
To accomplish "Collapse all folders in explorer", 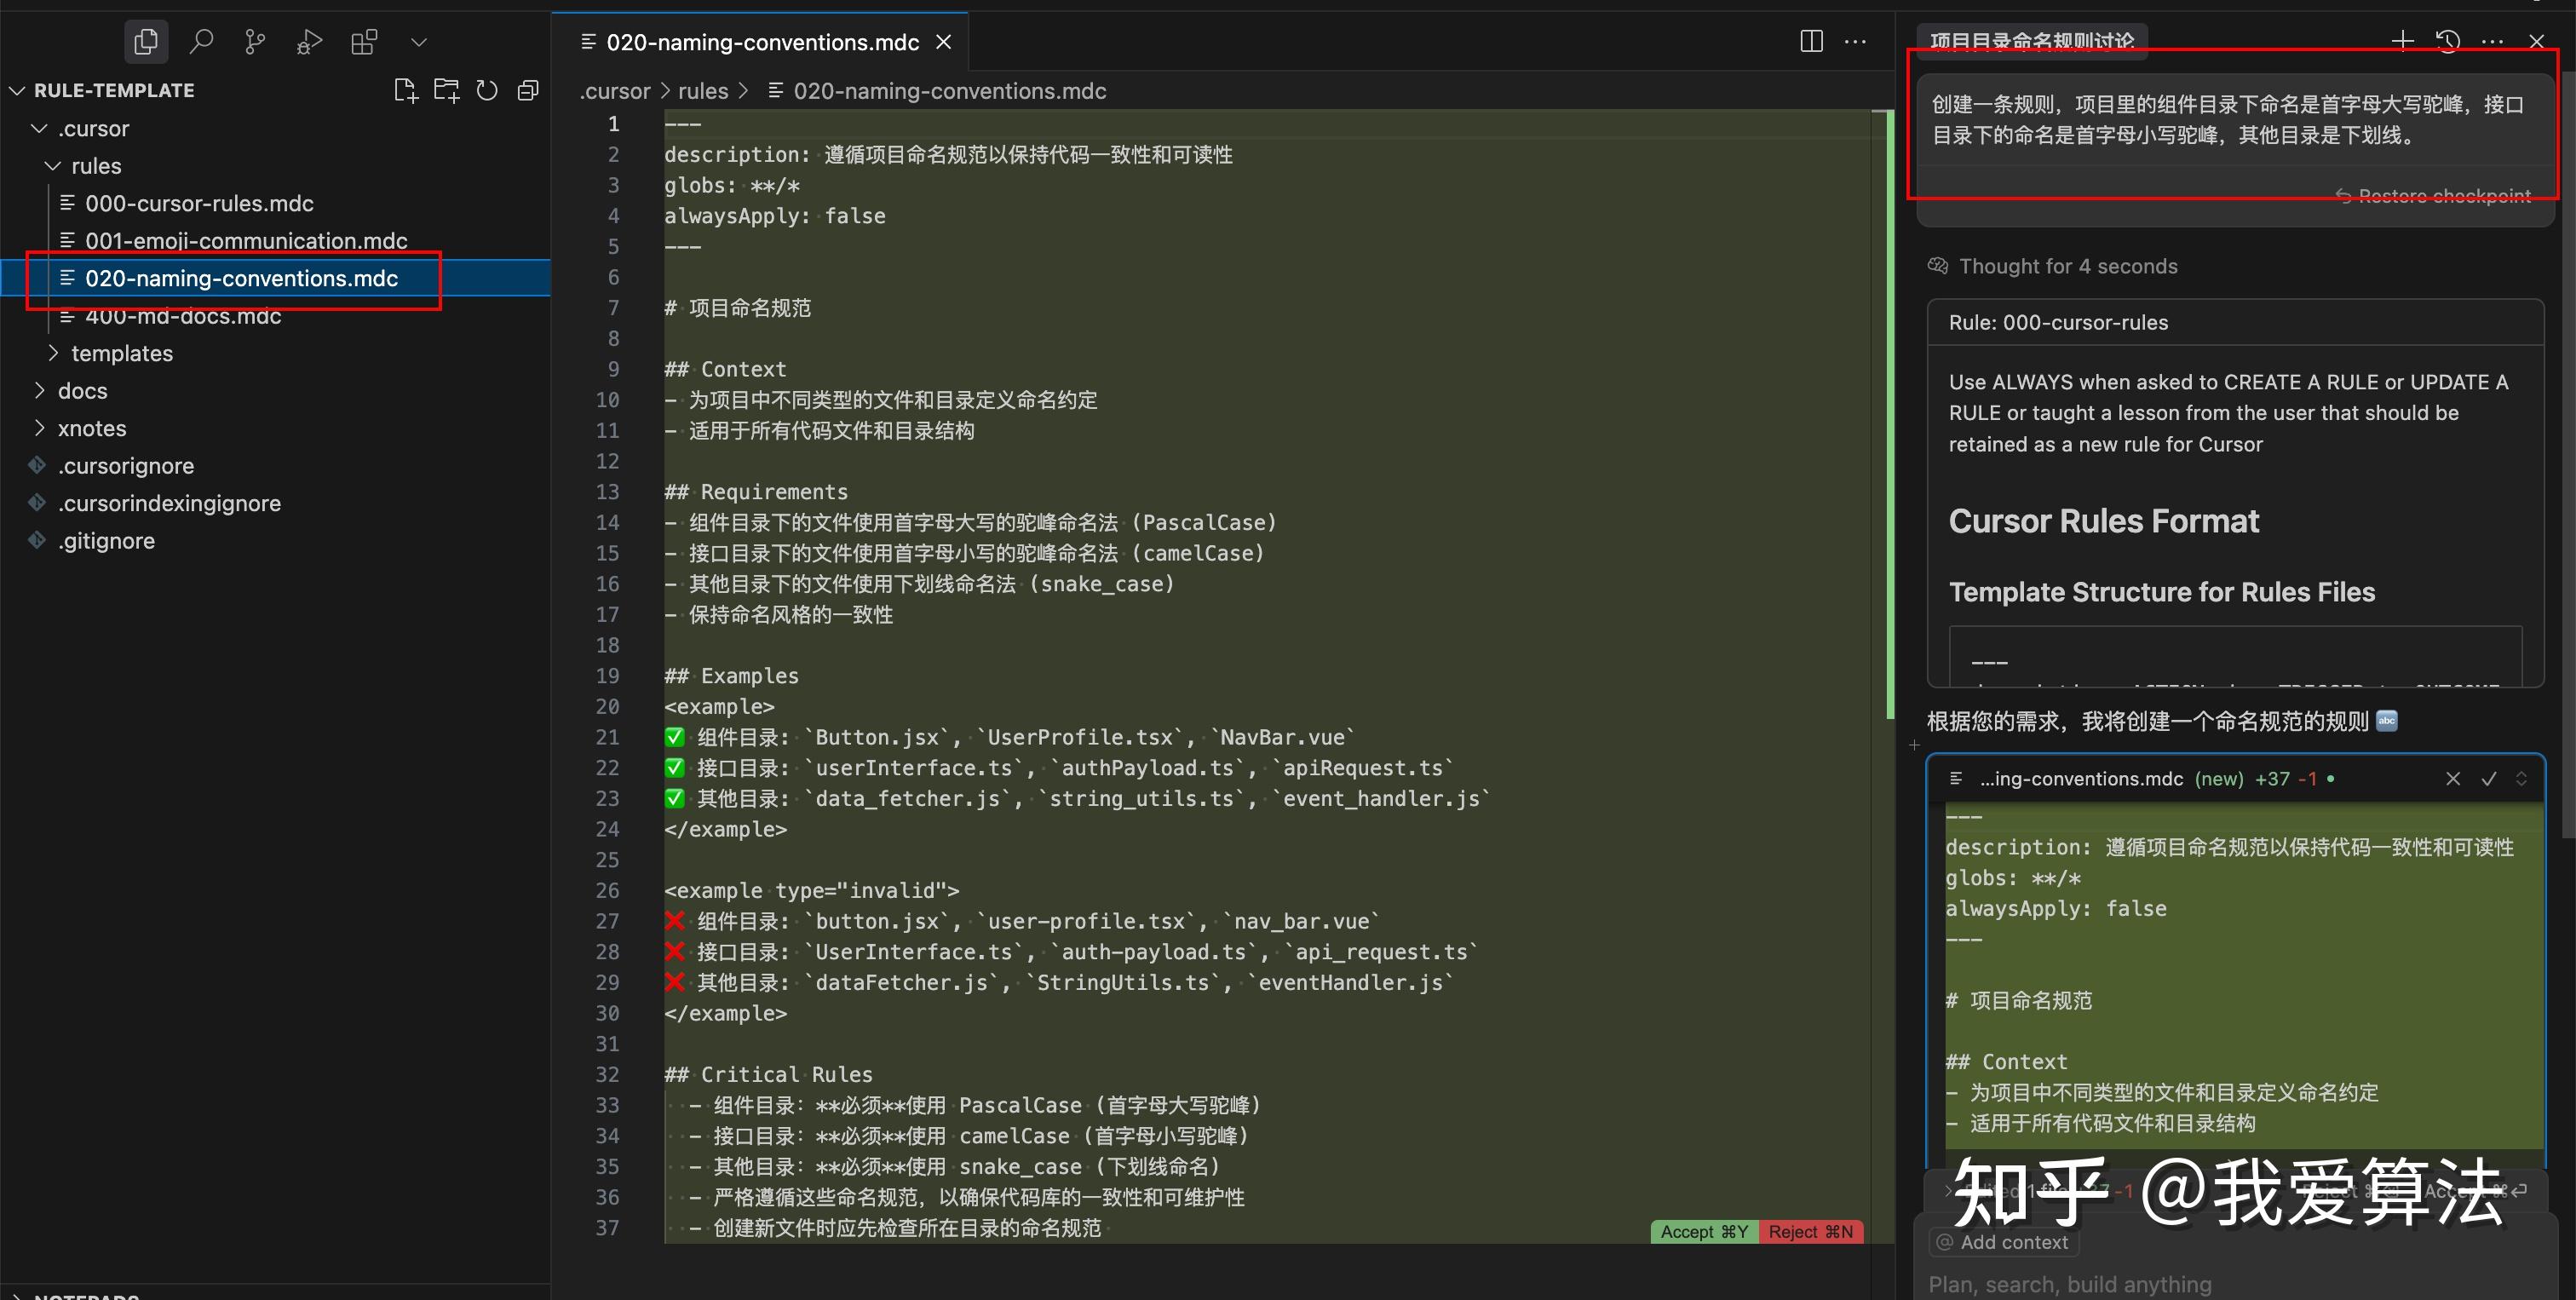I will click(x=528, y=91).
